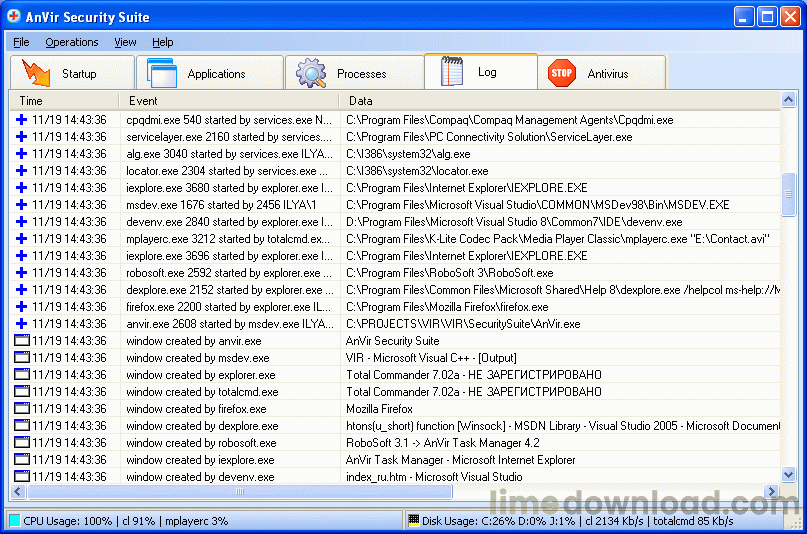Click the blue plus icon beside cpqdmi.exe
The width and height of the screenshot is (807, 534).
click(21, 120)
